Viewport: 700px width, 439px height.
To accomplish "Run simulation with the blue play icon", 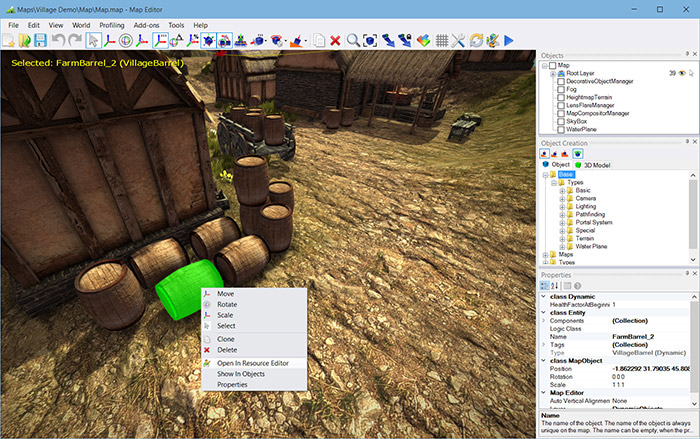I will pos(509,41).
